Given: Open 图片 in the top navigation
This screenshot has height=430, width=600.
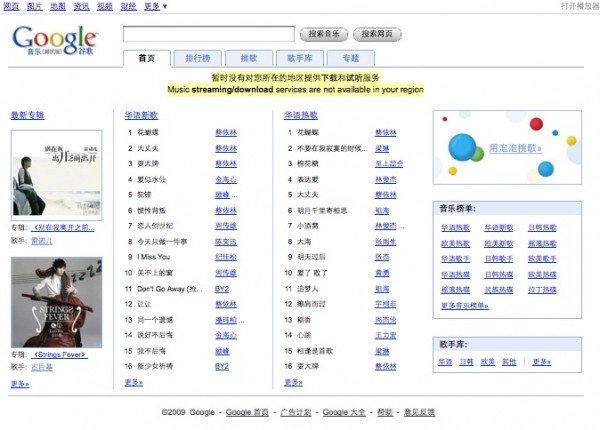Looking at the screenshot, I should (x=34, y=6).
